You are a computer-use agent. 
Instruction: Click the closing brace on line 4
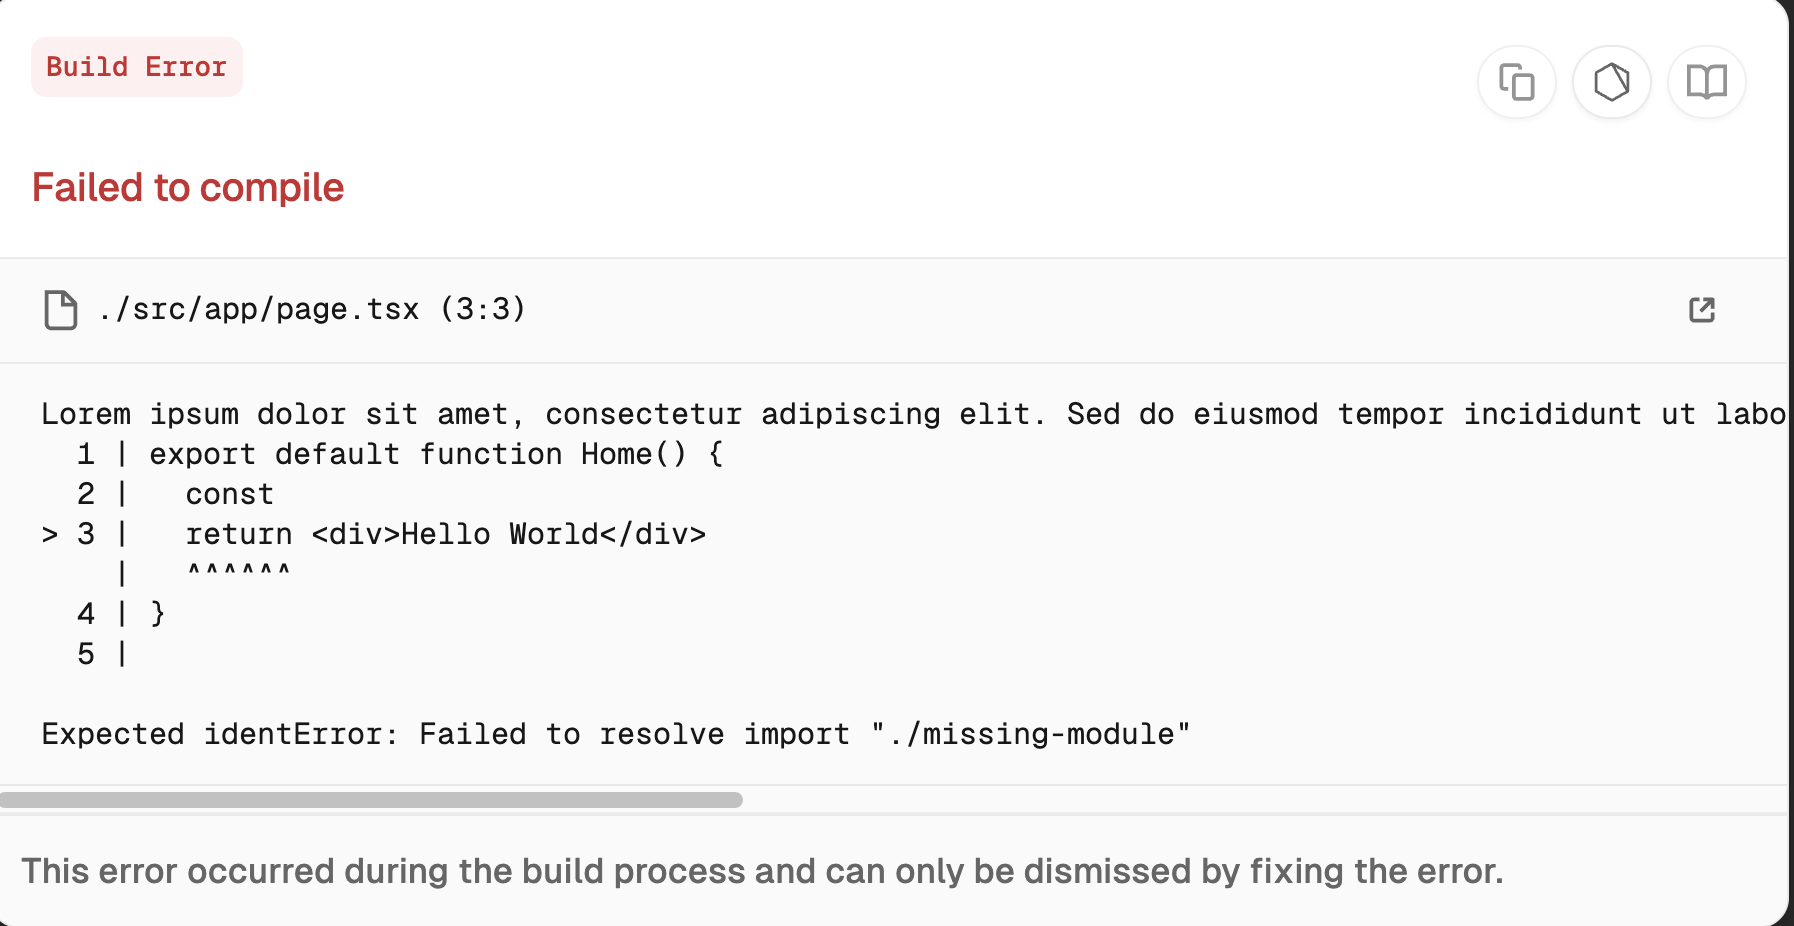pyautogui.click(x=157, y=613)
